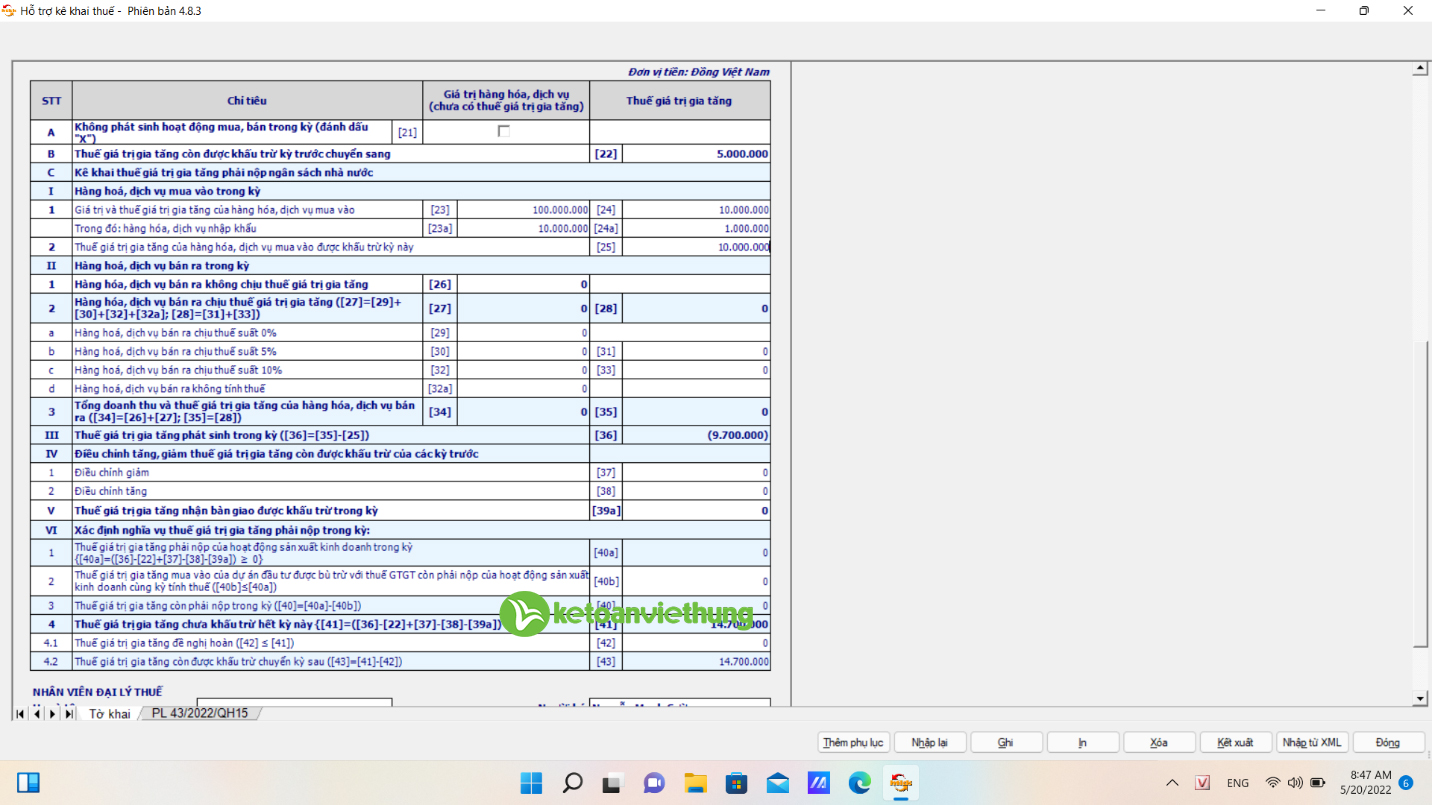1432x805 pixels.
Task: Open the Windows Widgets panel icon
Action: click(28, 782)
